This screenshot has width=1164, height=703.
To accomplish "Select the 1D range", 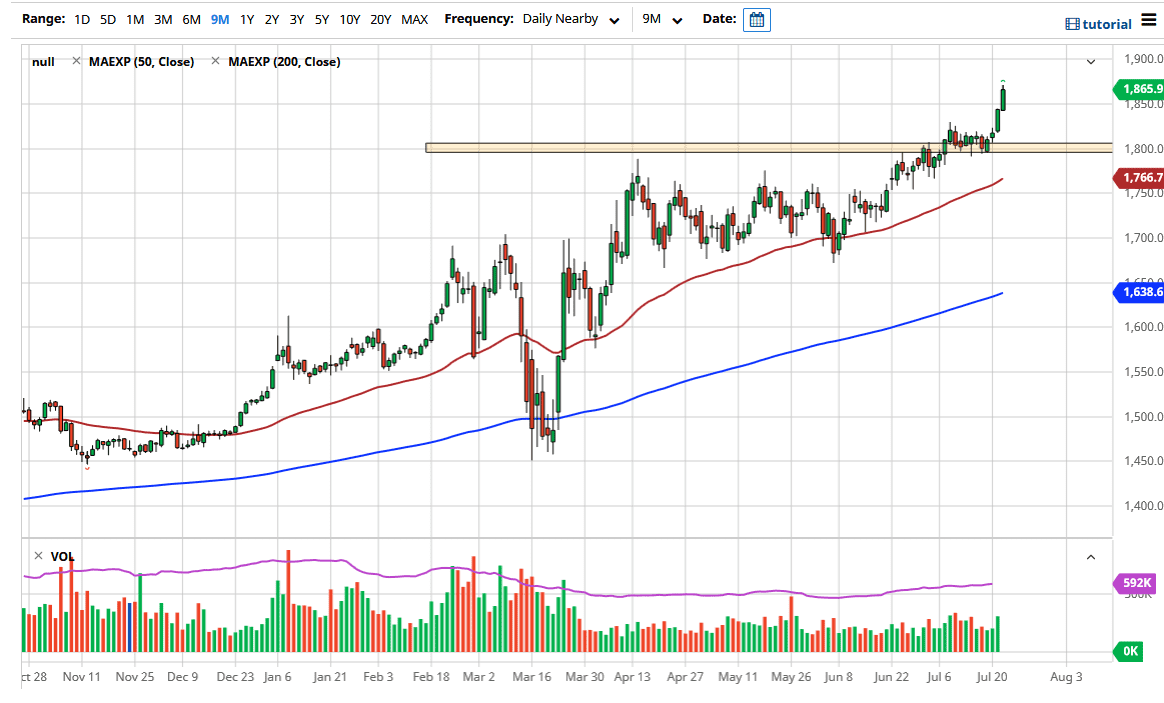I will [x=83, y=19].
